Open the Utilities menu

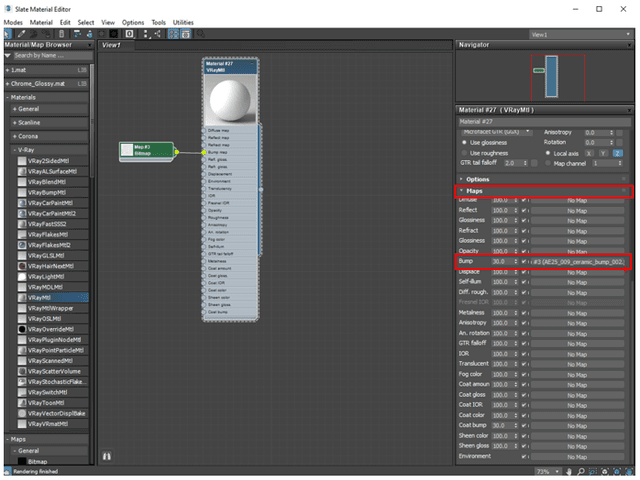(x=183, y=22)
